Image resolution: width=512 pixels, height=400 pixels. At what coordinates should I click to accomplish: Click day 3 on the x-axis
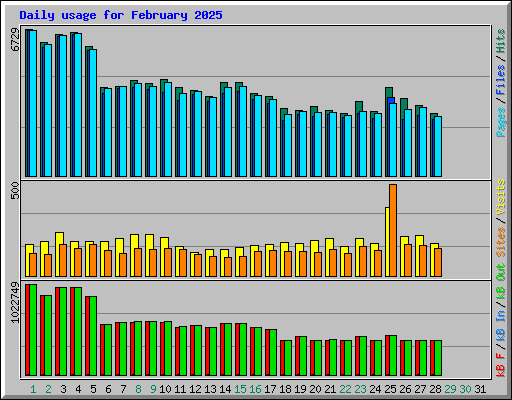63,389
